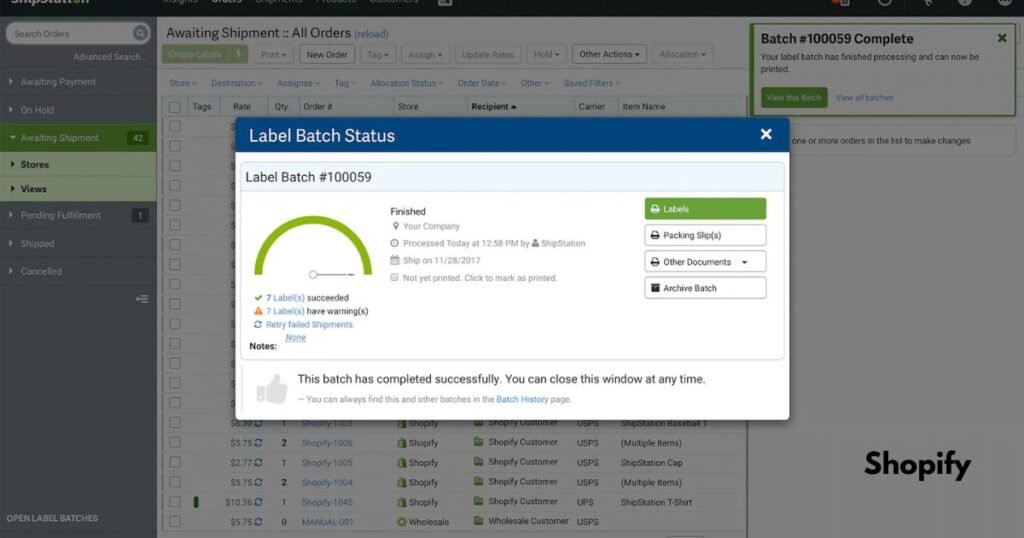Open the Saved Filters dropdown
1024x538 pixels.
click(592, 83)
